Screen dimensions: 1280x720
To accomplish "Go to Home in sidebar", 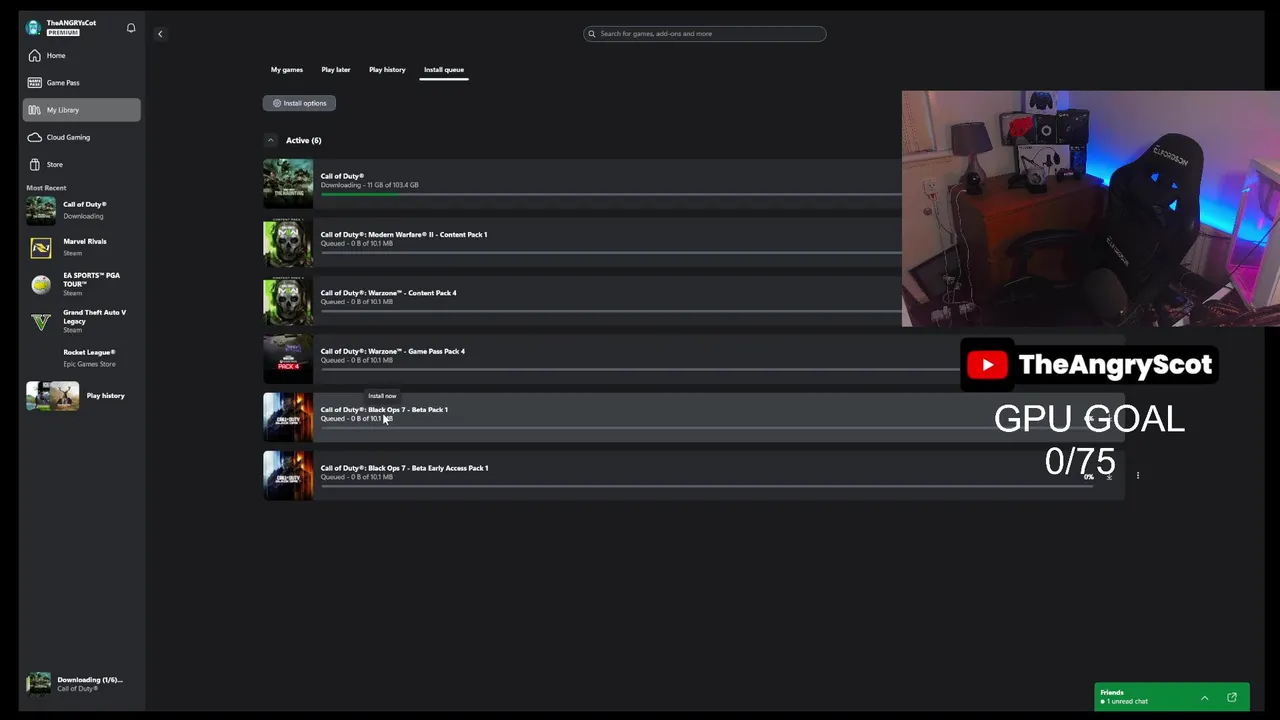I will (x=82, y=56).
